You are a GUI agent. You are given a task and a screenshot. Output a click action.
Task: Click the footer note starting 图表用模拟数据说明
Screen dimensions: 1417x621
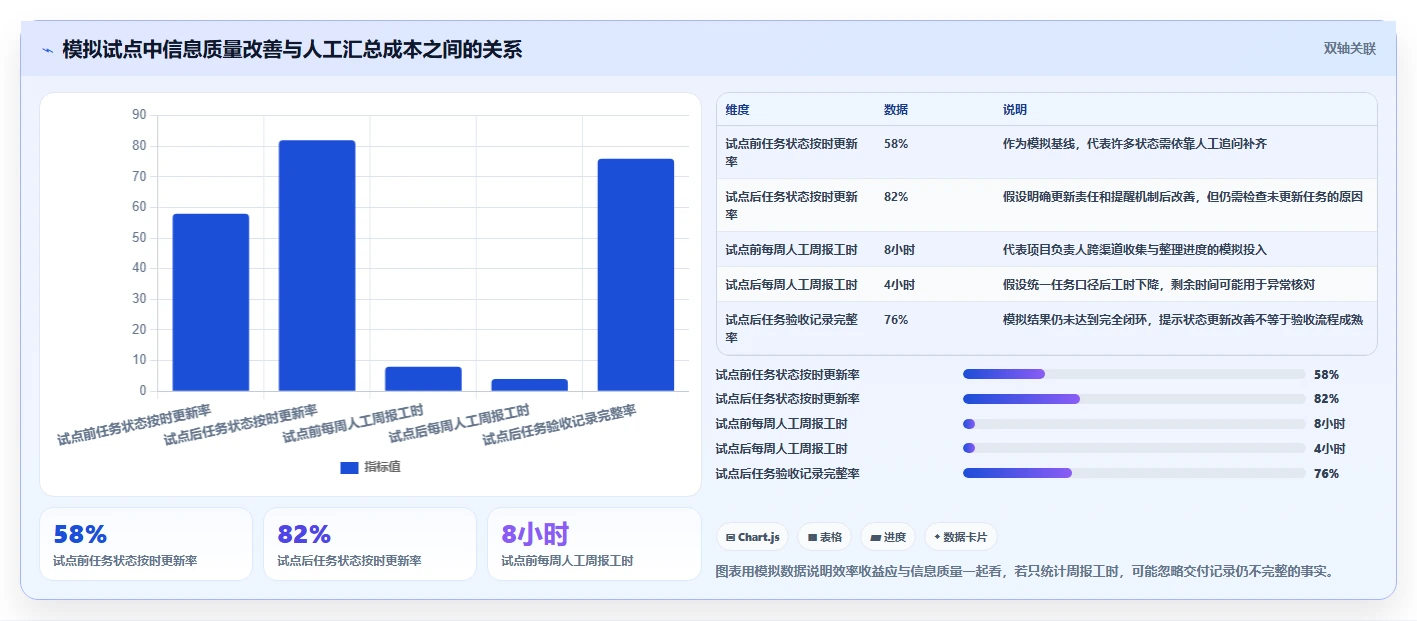click(x=1026, y=572)
